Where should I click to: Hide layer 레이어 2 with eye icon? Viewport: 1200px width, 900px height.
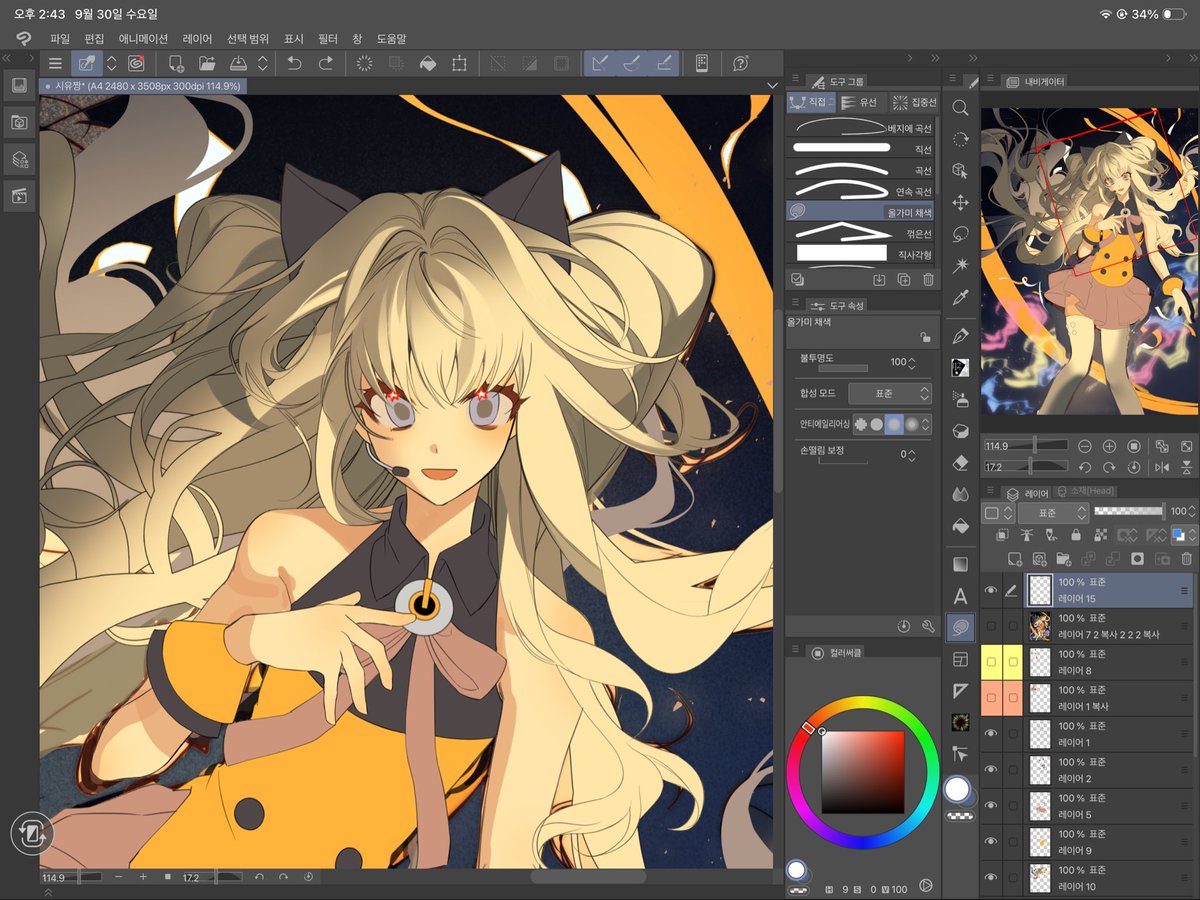(991, 770)
